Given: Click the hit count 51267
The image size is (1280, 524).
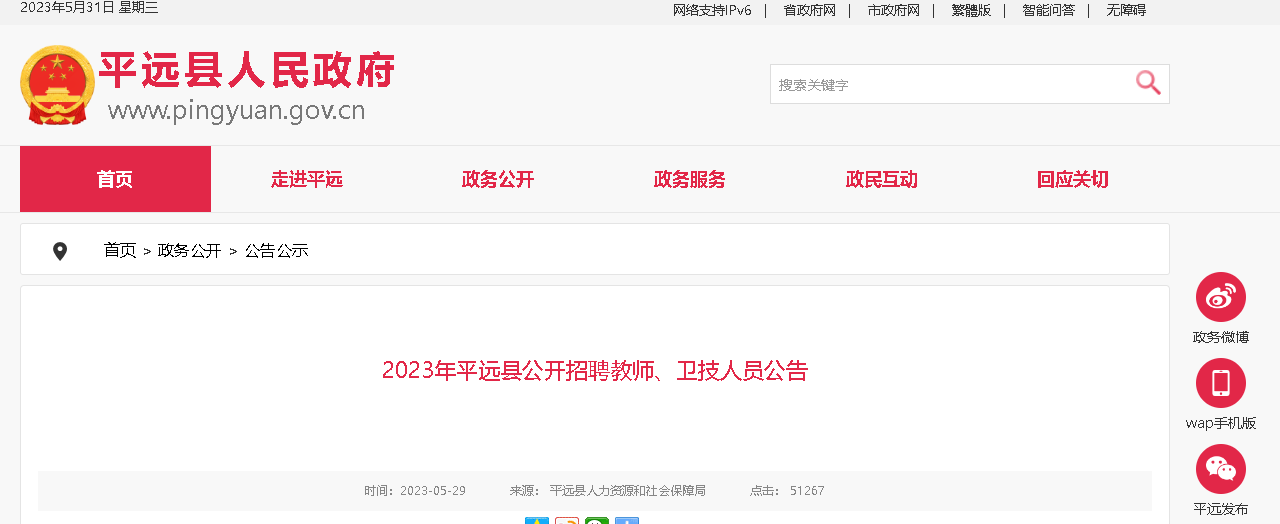Looking at the screenshot, I should (807, 491).
